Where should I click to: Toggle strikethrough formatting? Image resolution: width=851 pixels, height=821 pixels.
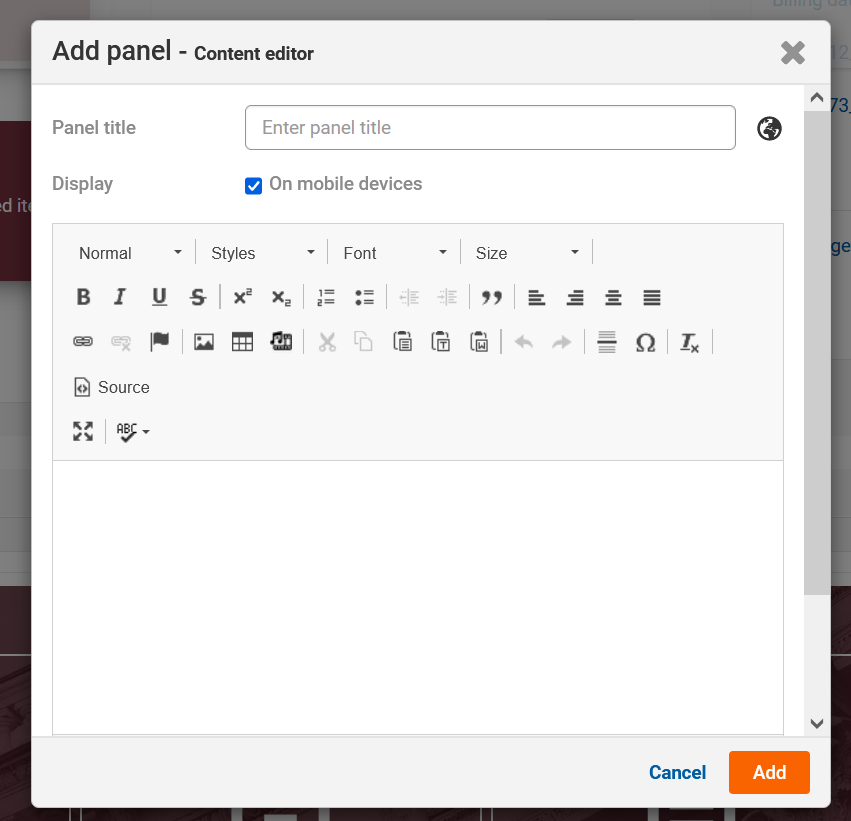198,297
